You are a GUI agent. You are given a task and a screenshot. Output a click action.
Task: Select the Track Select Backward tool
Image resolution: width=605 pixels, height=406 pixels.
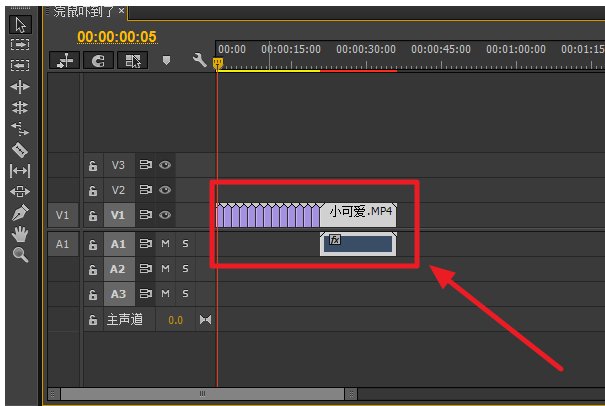click(x=20, y=65)
